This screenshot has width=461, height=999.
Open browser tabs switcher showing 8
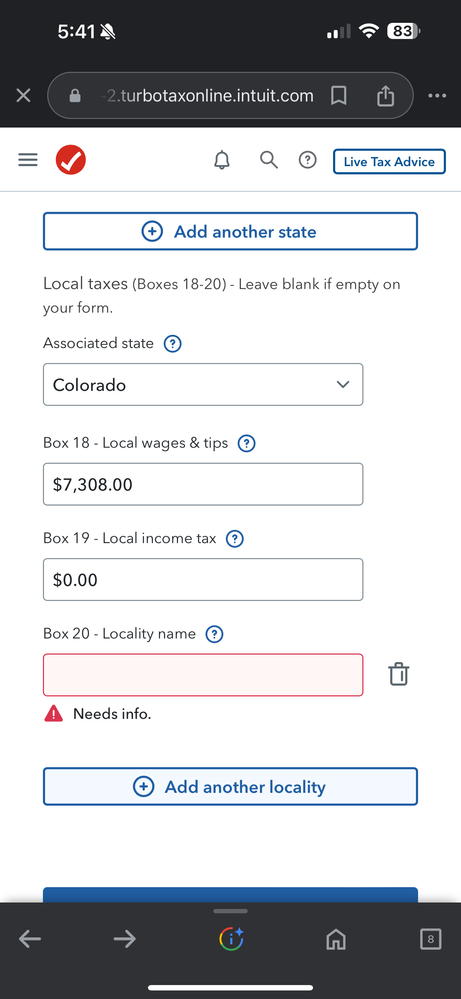tap(431, 938)
